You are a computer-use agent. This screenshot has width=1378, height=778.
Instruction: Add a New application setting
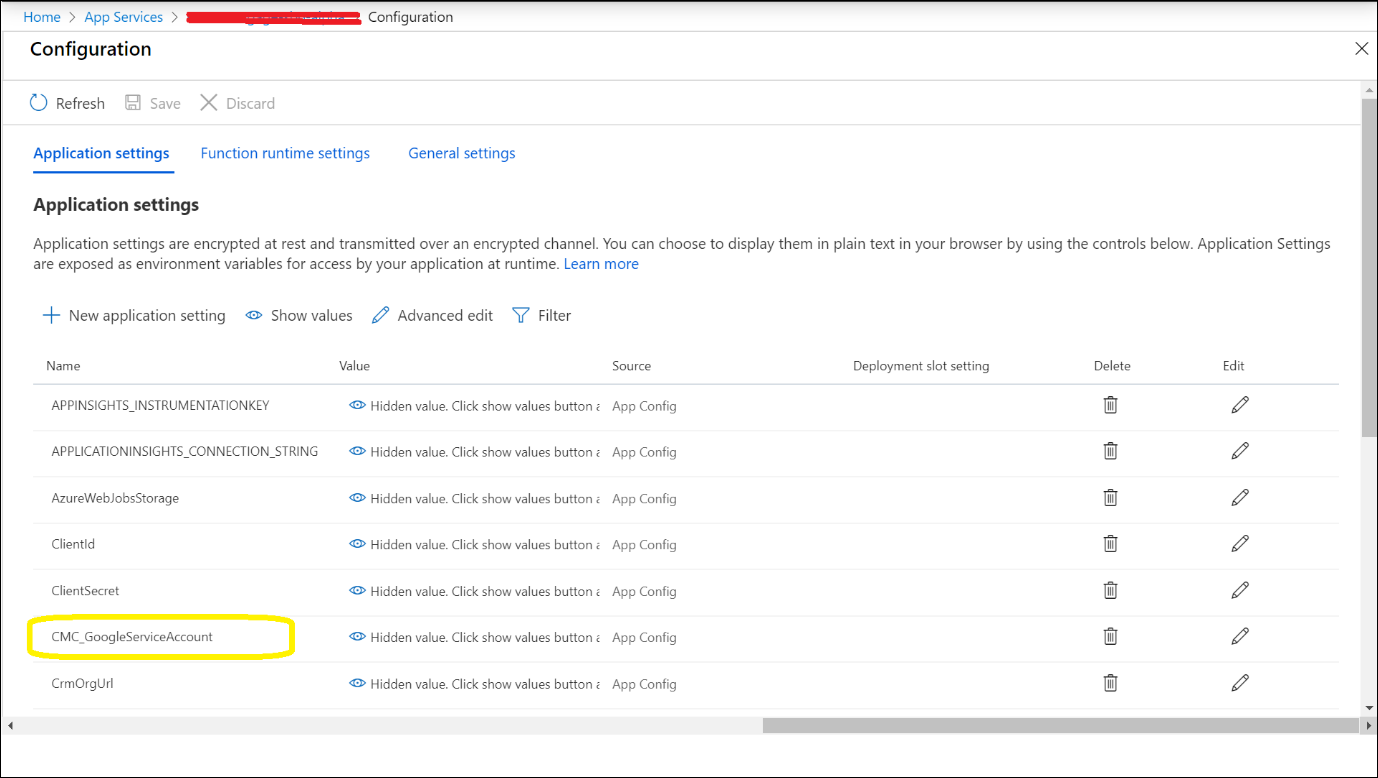(x=134, y=315)
